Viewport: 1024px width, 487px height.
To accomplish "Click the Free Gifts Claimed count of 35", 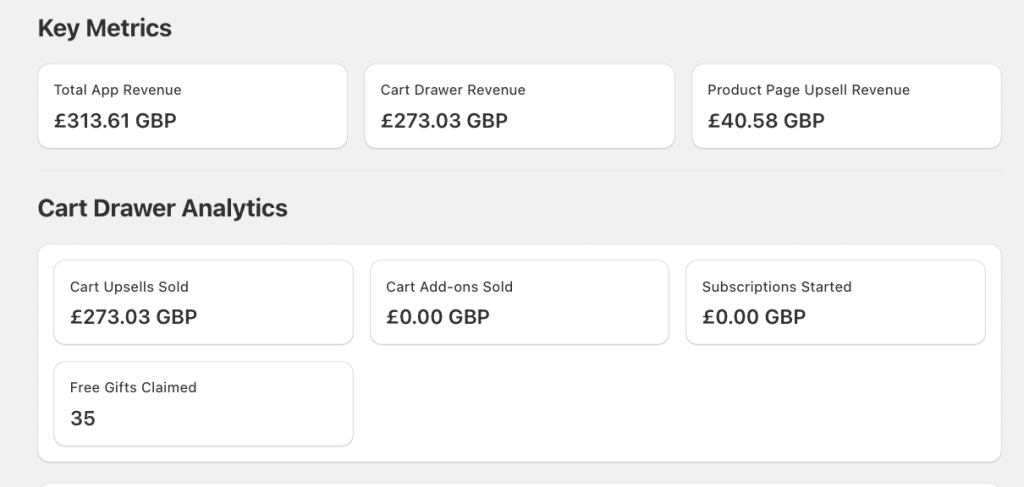I will (83, 418).
